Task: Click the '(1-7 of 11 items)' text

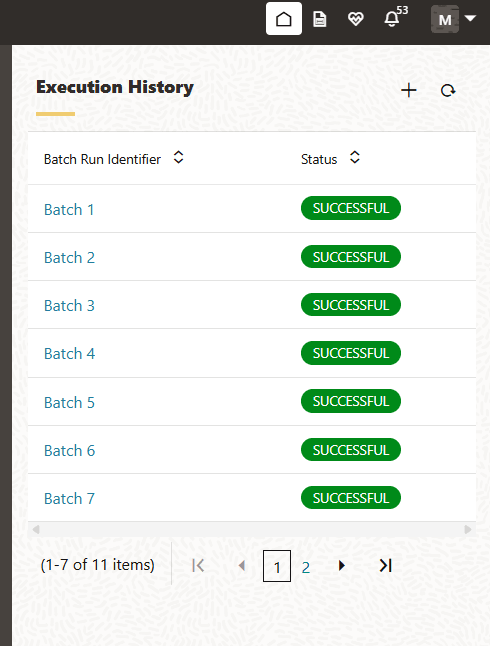Action: [x=98, y=565]
